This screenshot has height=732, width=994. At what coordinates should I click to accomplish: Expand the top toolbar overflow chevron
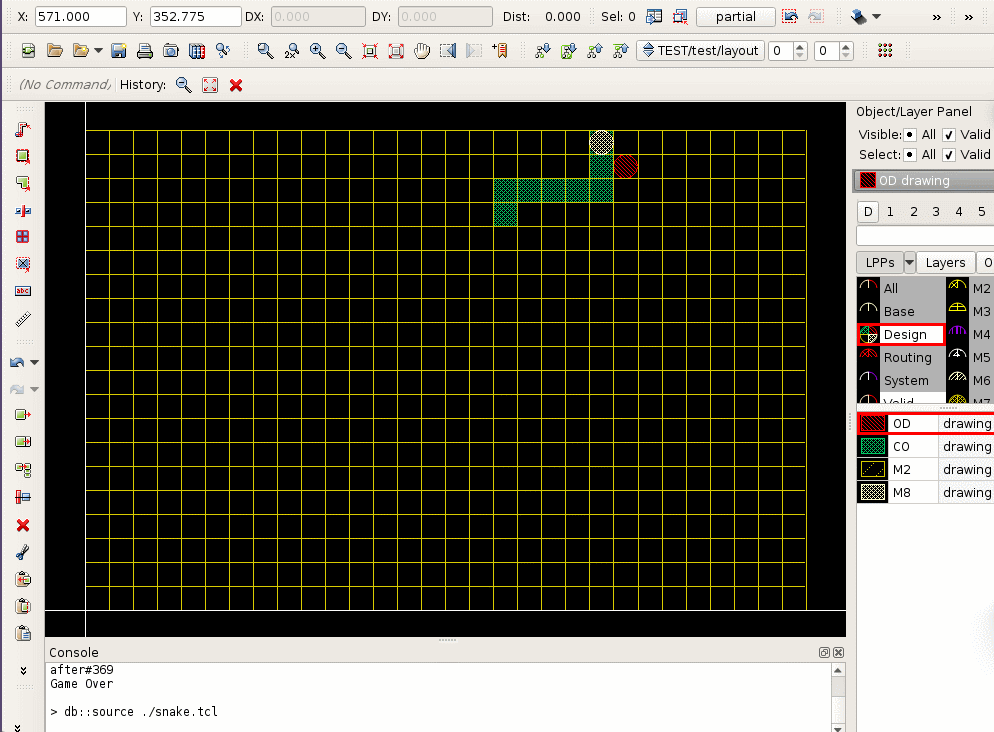click(x=936, y=17)
